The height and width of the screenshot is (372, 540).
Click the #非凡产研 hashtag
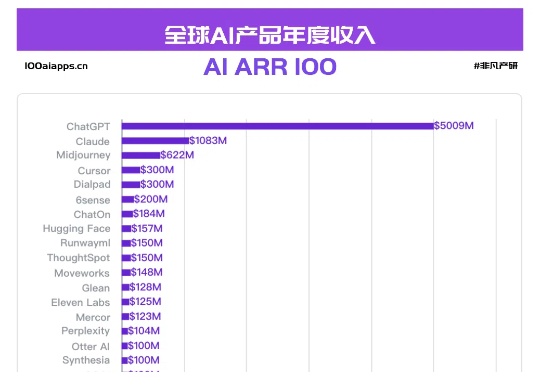496,65
